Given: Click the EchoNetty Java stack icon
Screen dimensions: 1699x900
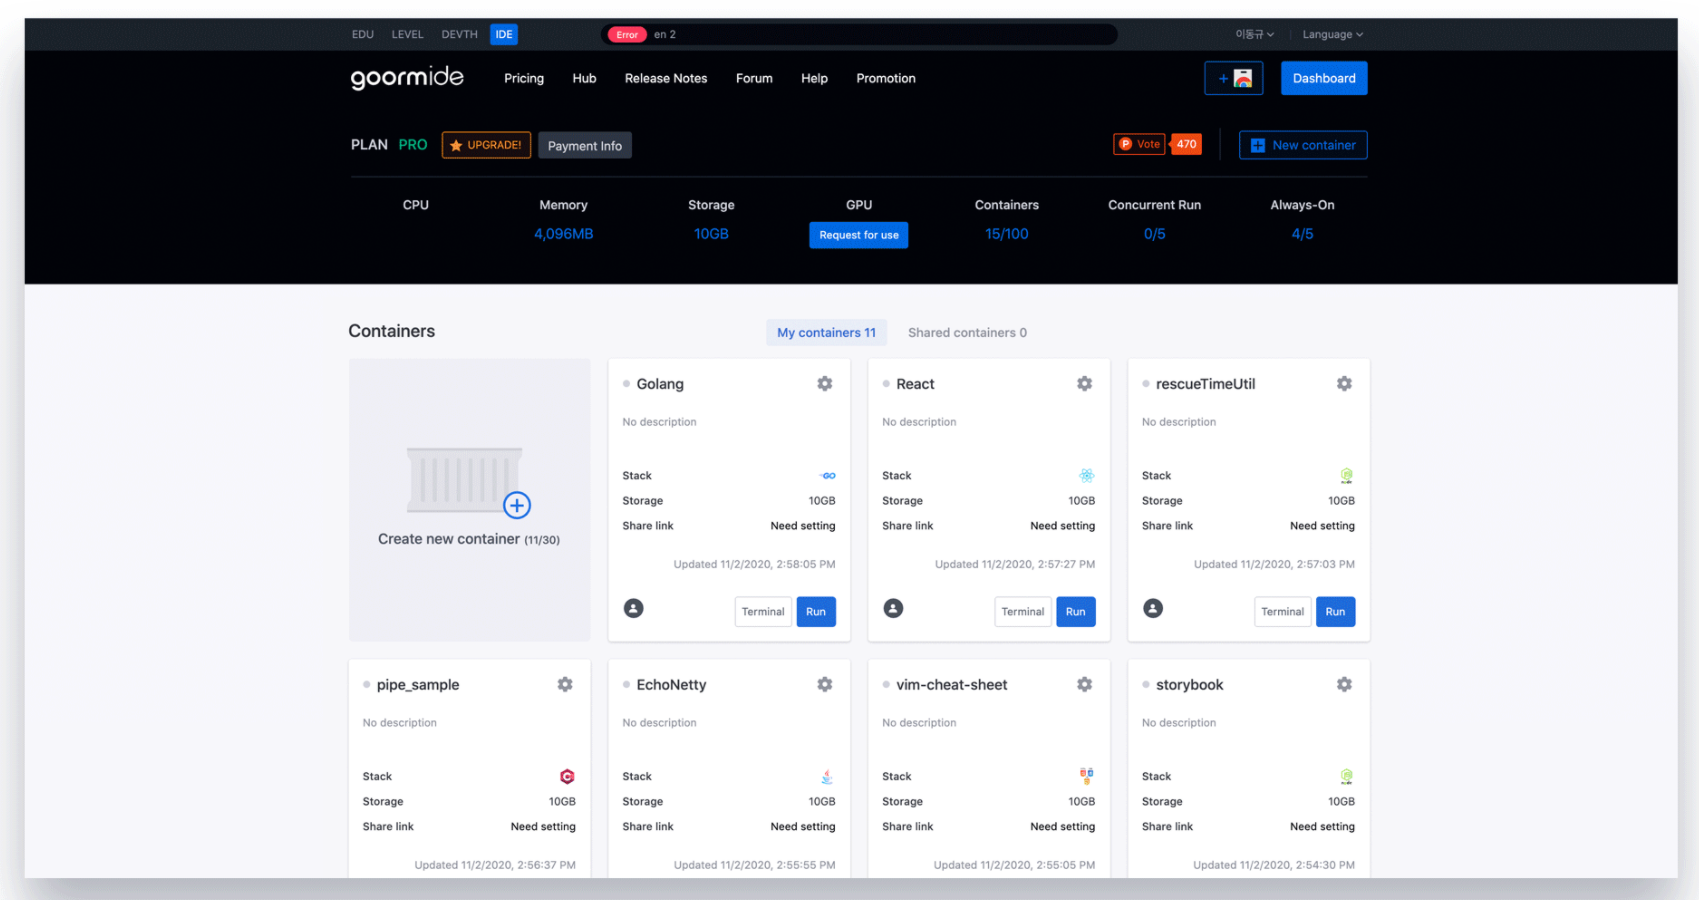Looking at the screenshot, I should 827,777.
